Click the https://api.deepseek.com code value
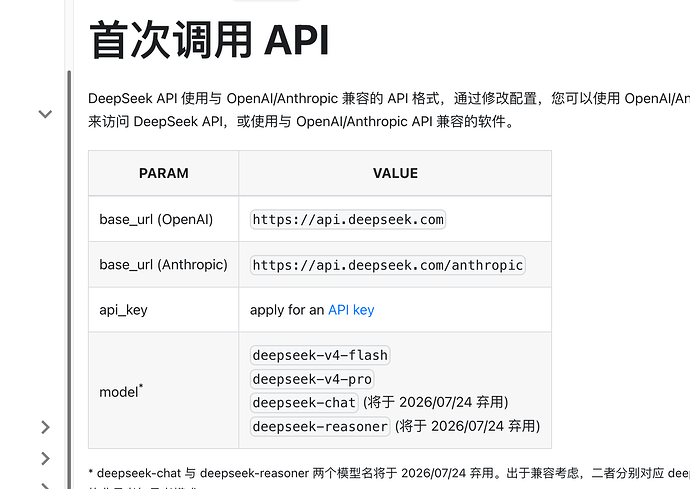 pyautogui.click(x=348, y=219)
